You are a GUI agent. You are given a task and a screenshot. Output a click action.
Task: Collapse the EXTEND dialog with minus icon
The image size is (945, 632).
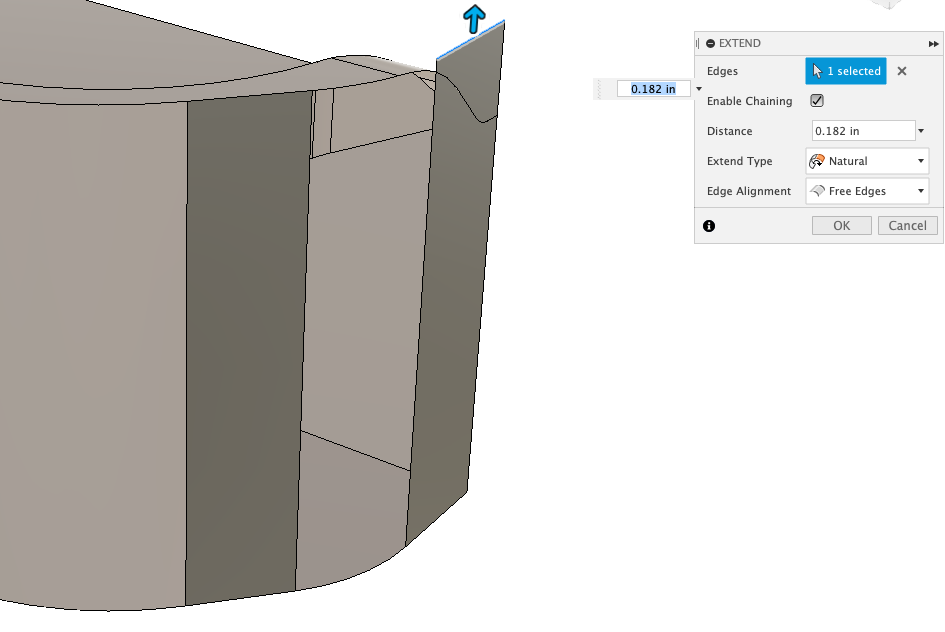711,43
